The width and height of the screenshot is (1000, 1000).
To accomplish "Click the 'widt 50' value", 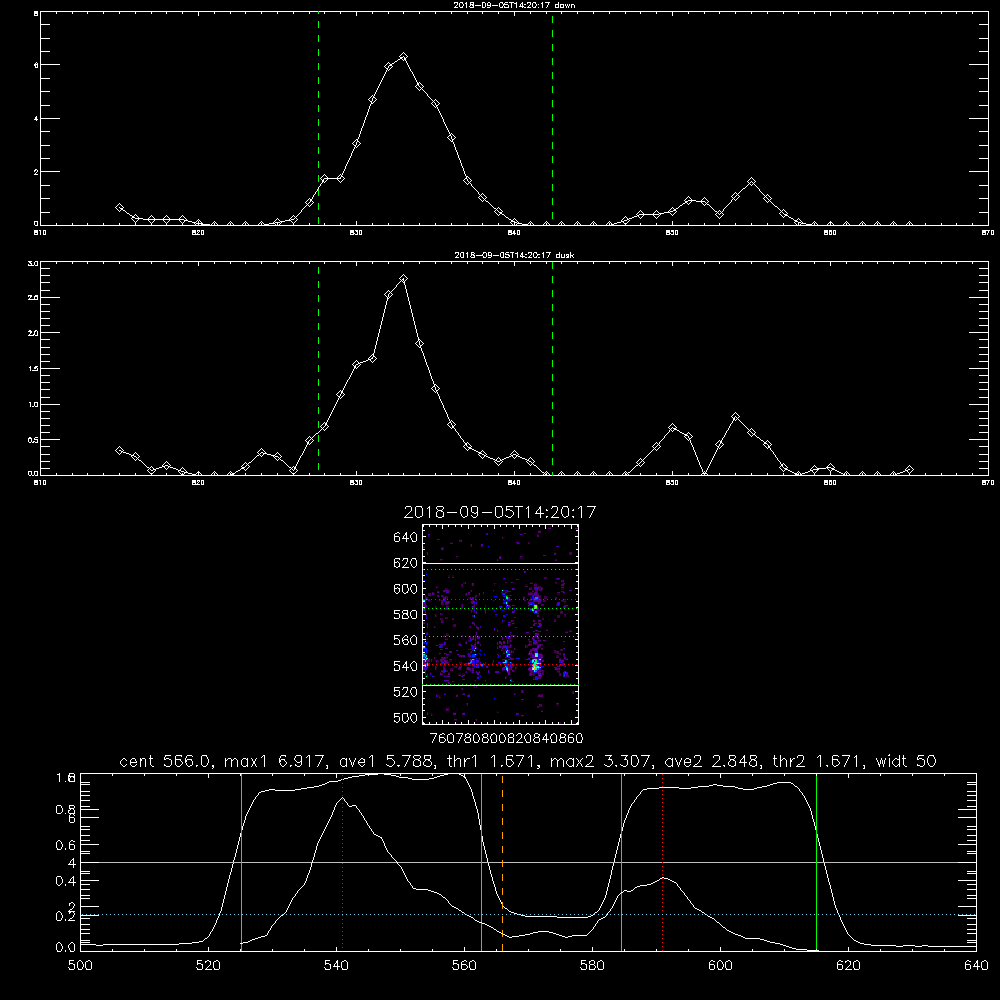I will point(906,761).
